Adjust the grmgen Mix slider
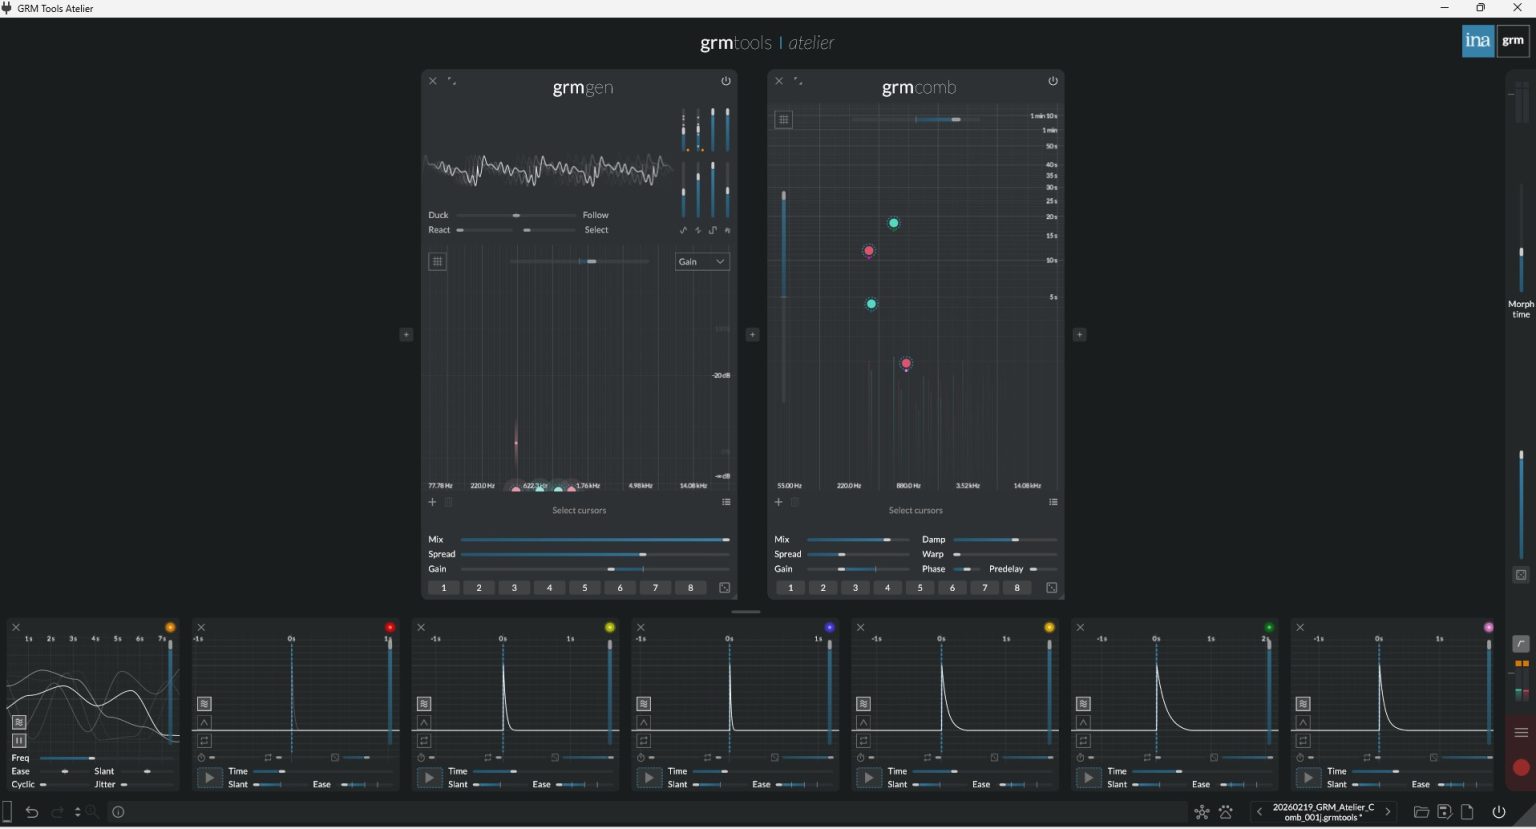Viewport: 1536px width, 829px height. tap(595, 540)
